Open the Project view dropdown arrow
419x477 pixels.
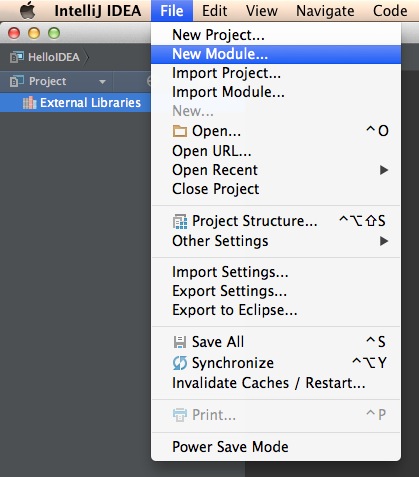[x=102, y=82]
